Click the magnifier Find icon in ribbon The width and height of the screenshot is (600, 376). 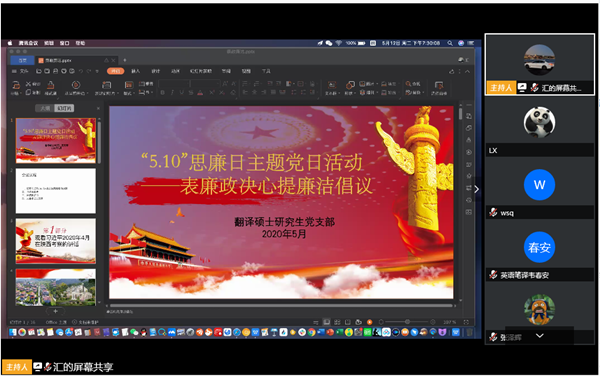[408, 84]
